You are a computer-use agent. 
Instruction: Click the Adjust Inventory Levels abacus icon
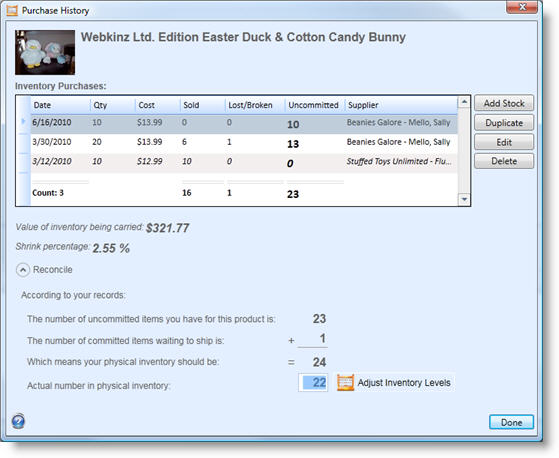[345, 383]
